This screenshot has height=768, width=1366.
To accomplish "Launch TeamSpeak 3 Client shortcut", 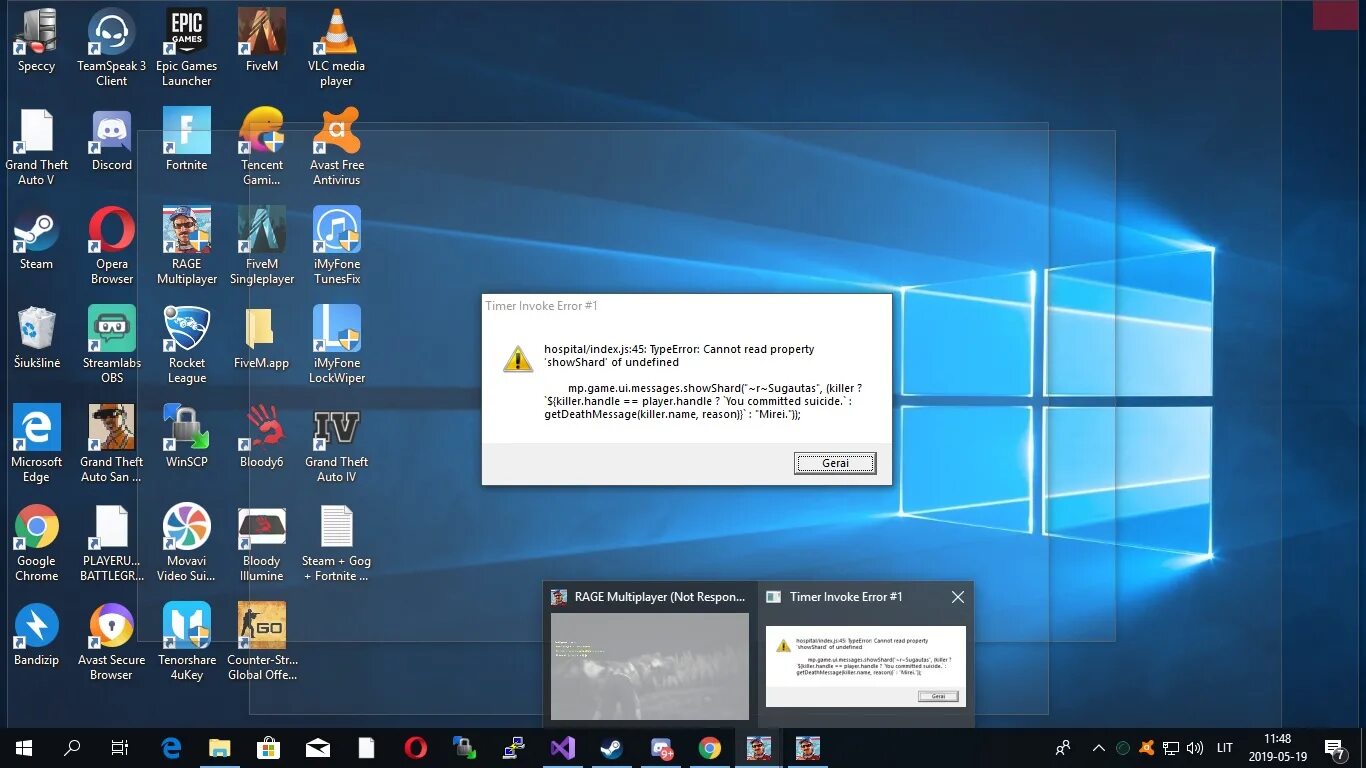I will pyautogui.click(x=112, y=47).
